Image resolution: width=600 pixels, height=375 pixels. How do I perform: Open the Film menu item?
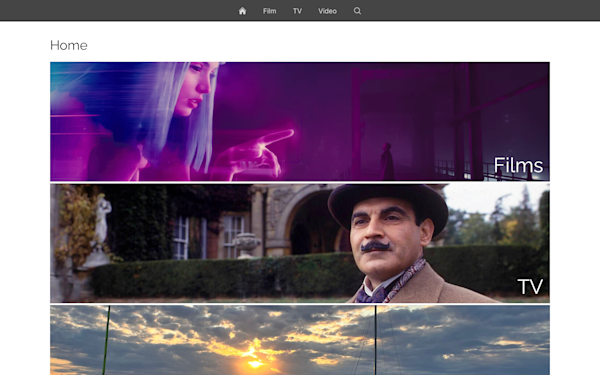pyautogui.click(x=269, y=11)
